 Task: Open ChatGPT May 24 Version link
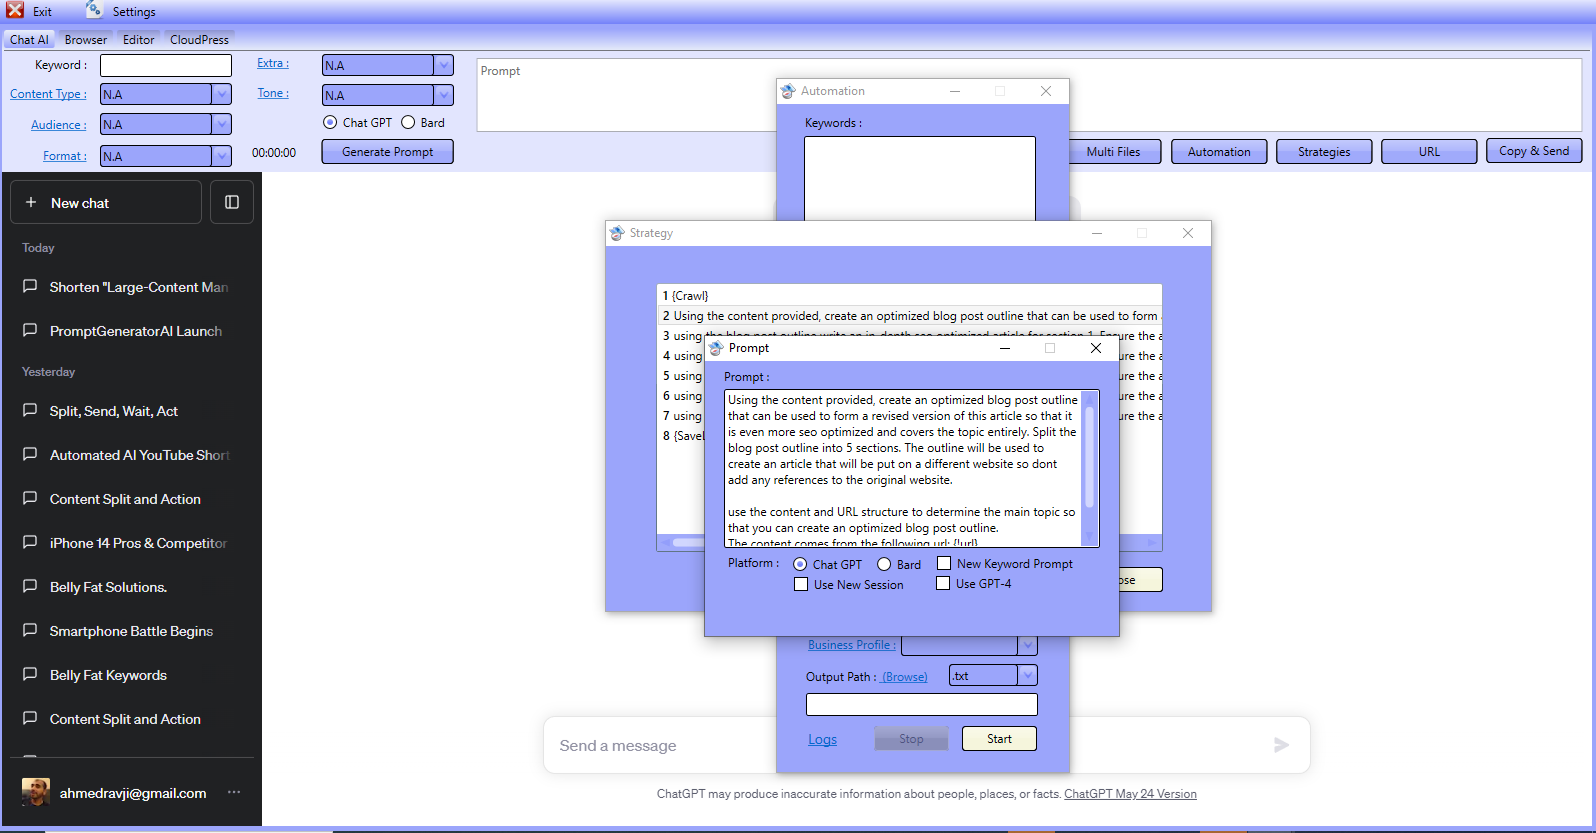click(1130, 794)
